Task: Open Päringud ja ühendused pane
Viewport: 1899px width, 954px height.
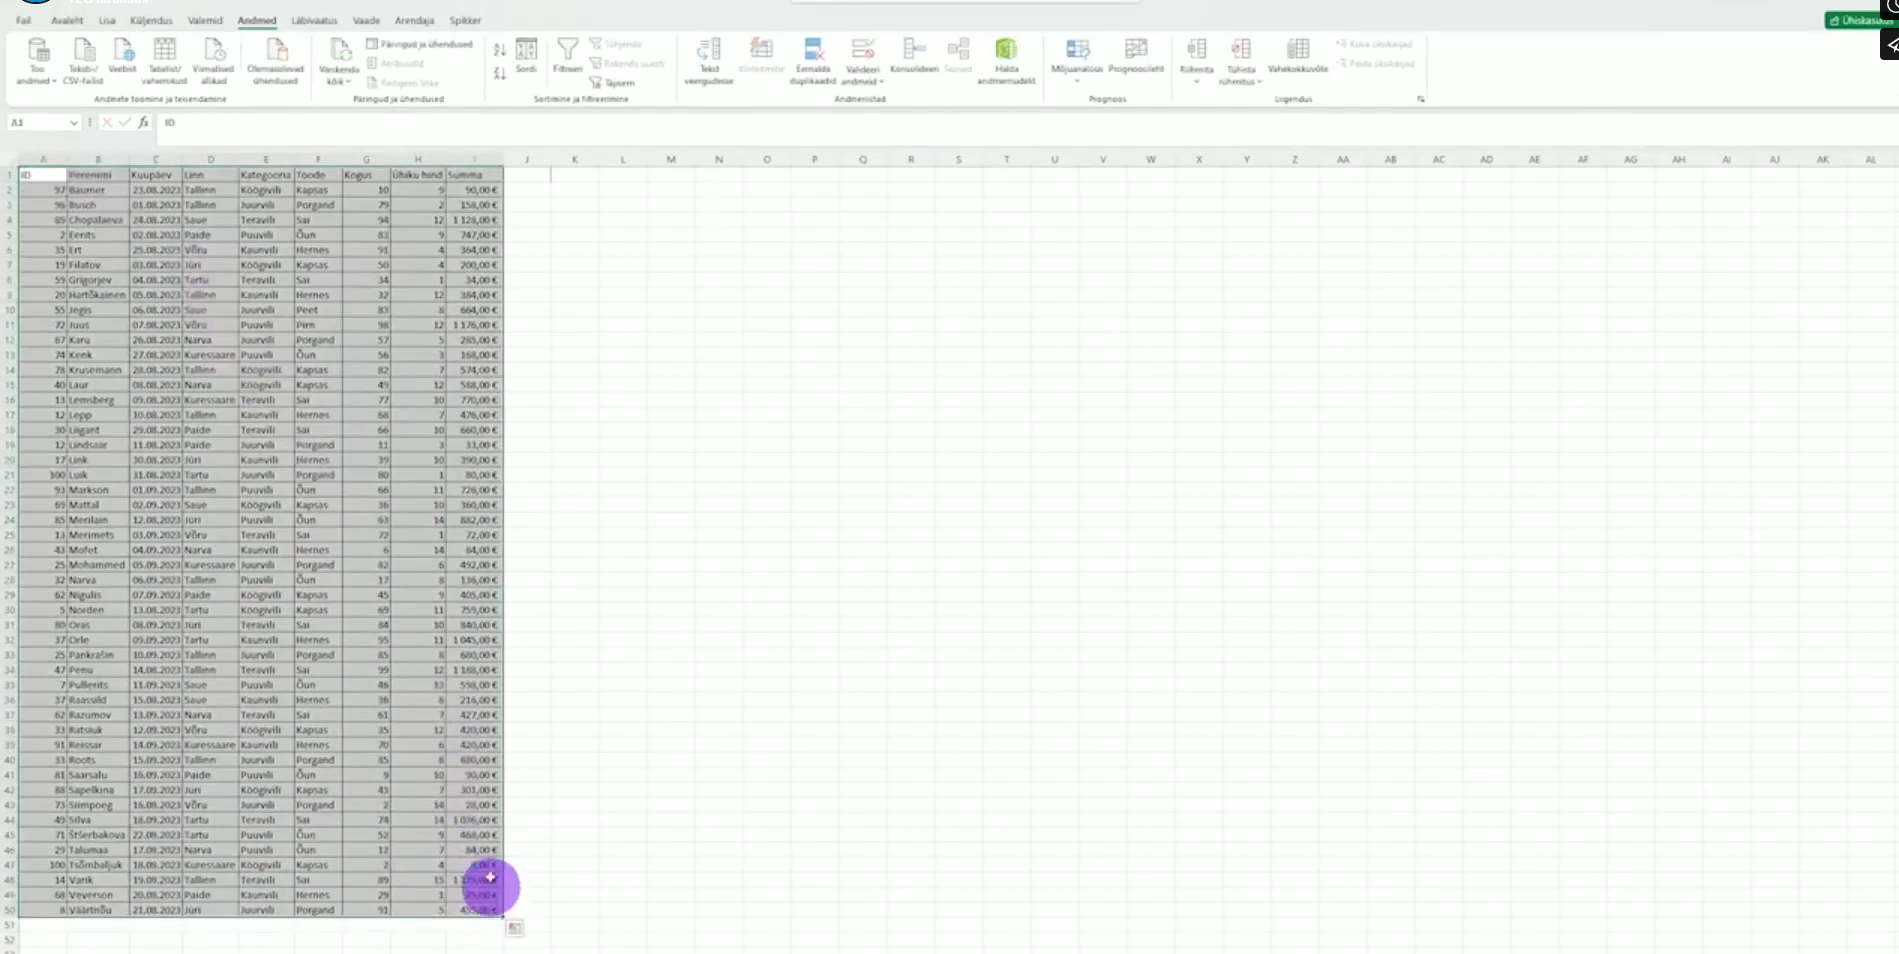Action: coord(419,44)
